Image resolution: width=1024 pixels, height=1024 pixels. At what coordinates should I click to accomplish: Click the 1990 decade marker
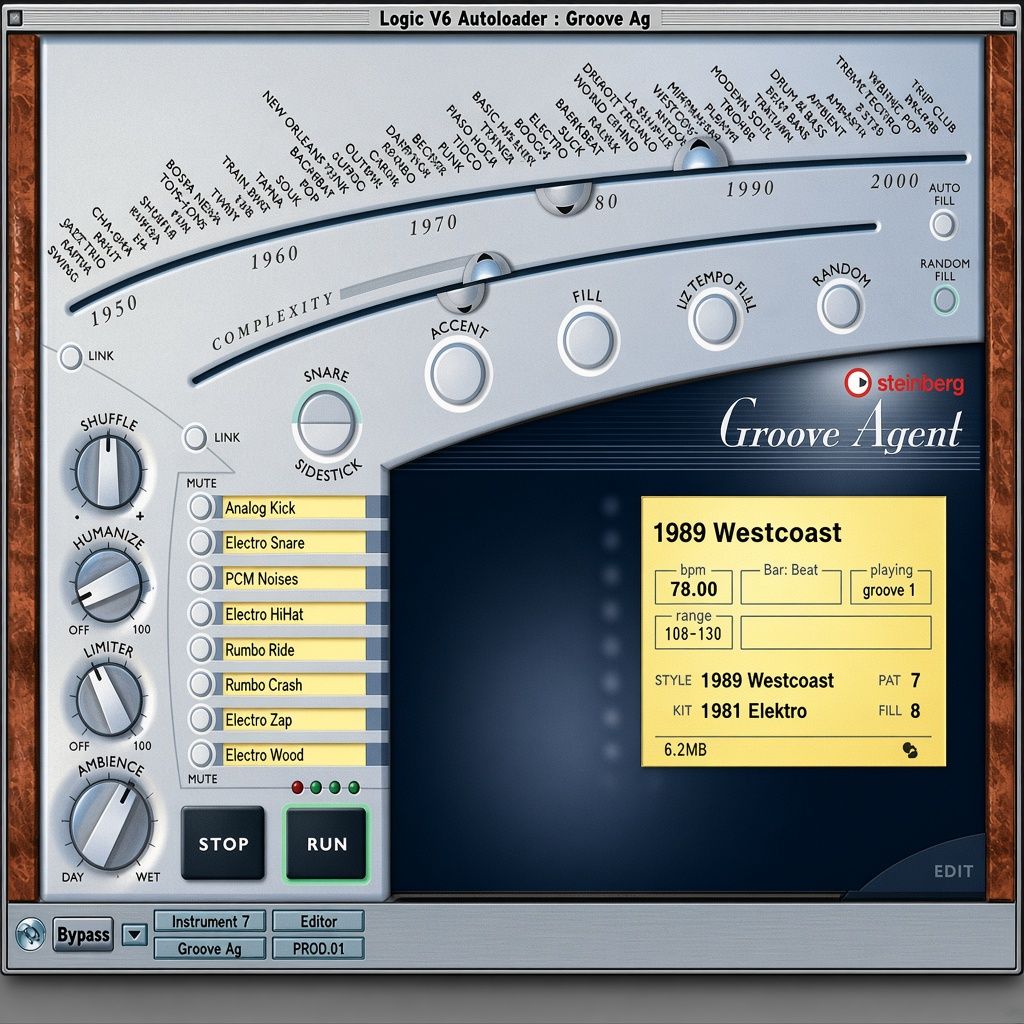tap(750, 189)
